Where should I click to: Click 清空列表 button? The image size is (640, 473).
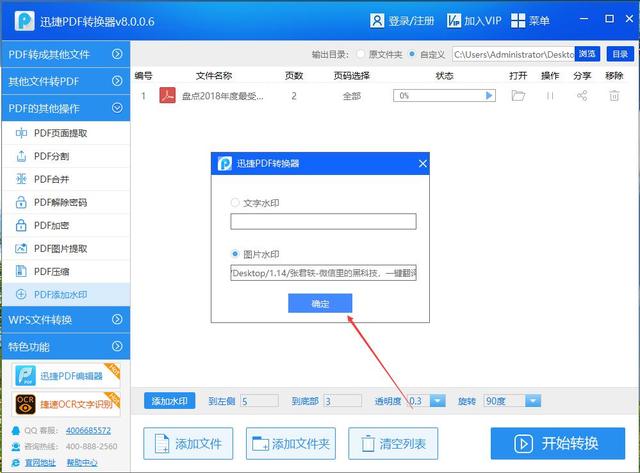click(x=393, y=444)
